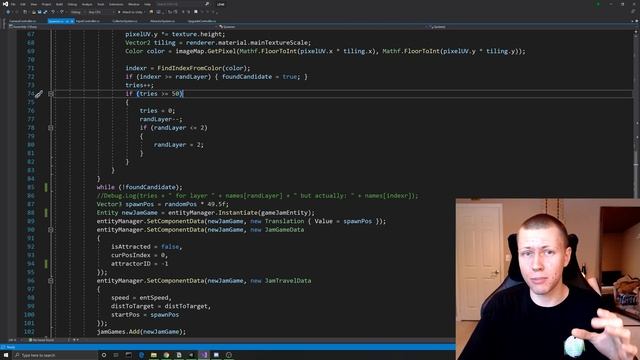
Task: Focus the Visual Studio search box
Action: point(182,4)
